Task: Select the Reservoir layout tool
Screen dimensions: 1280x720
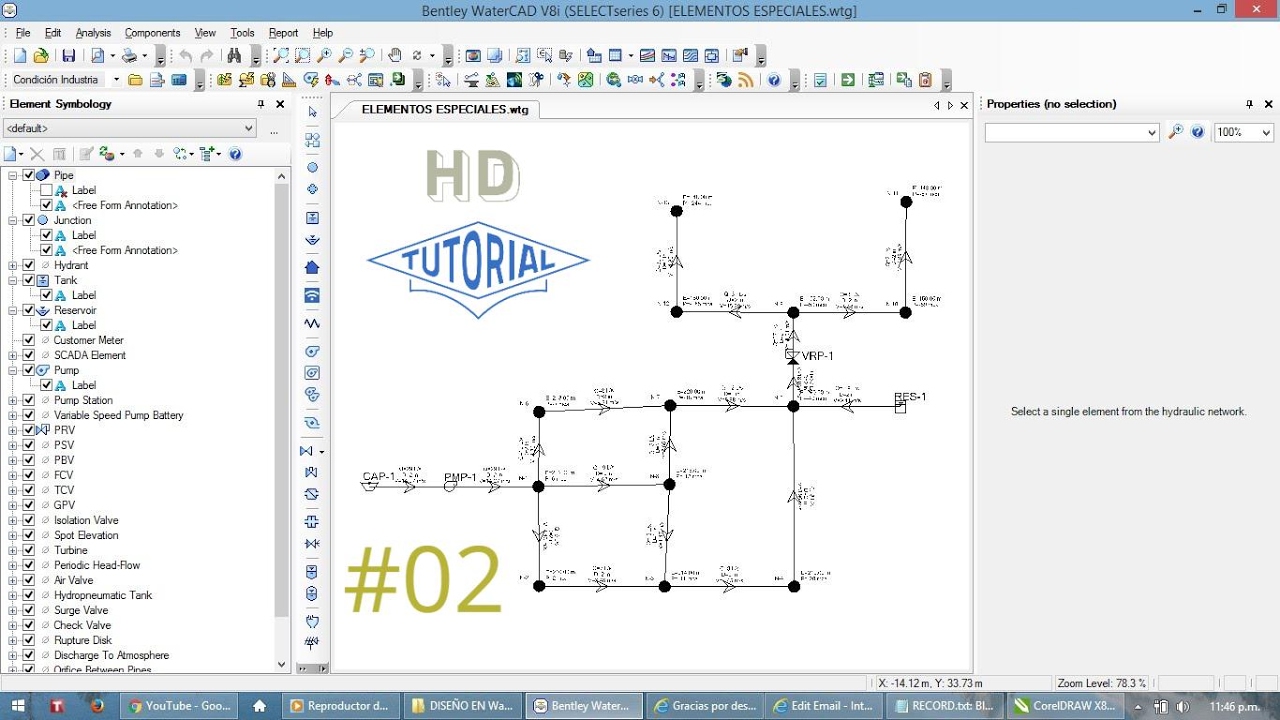Action: pos(312,240)
